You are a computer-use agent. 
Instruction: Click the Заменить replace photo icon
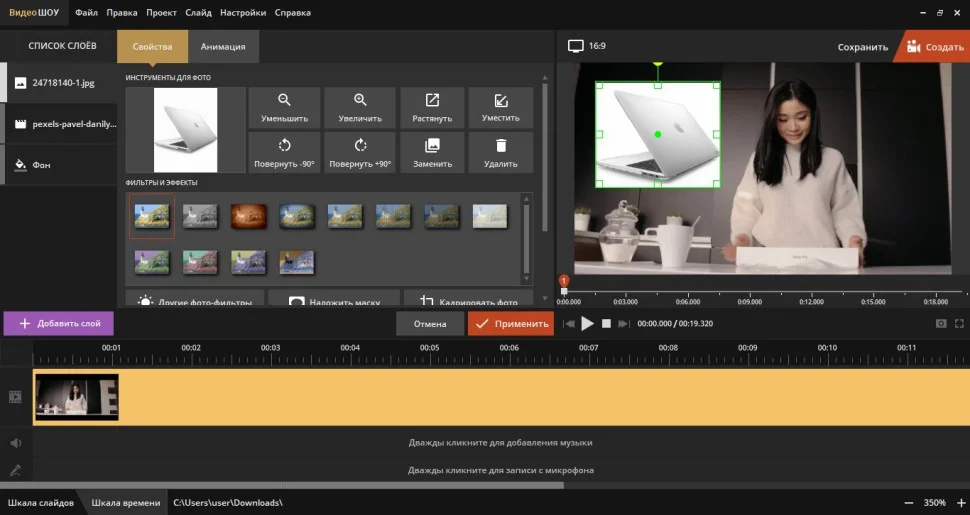(432, 152)
